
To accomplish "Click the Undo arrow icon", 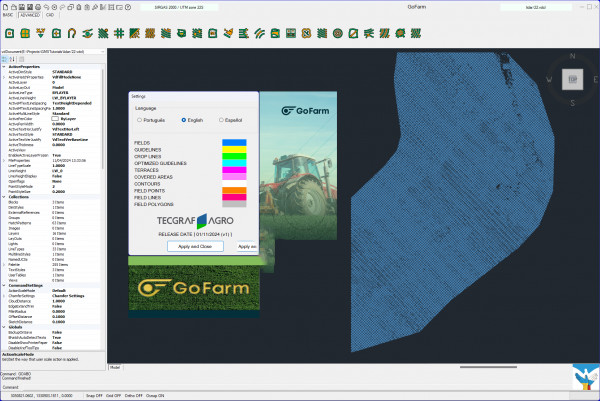I will pos(46,7).
